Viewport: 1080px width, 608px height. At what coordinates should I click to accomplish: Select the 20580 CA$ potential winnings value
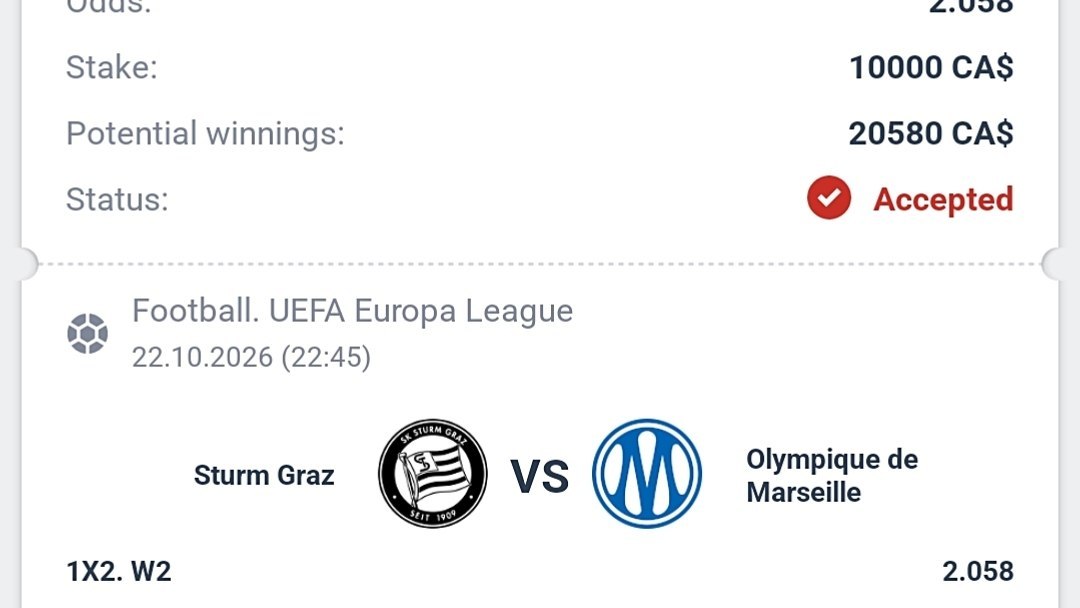pyautogui.click(x=931, y=133)
